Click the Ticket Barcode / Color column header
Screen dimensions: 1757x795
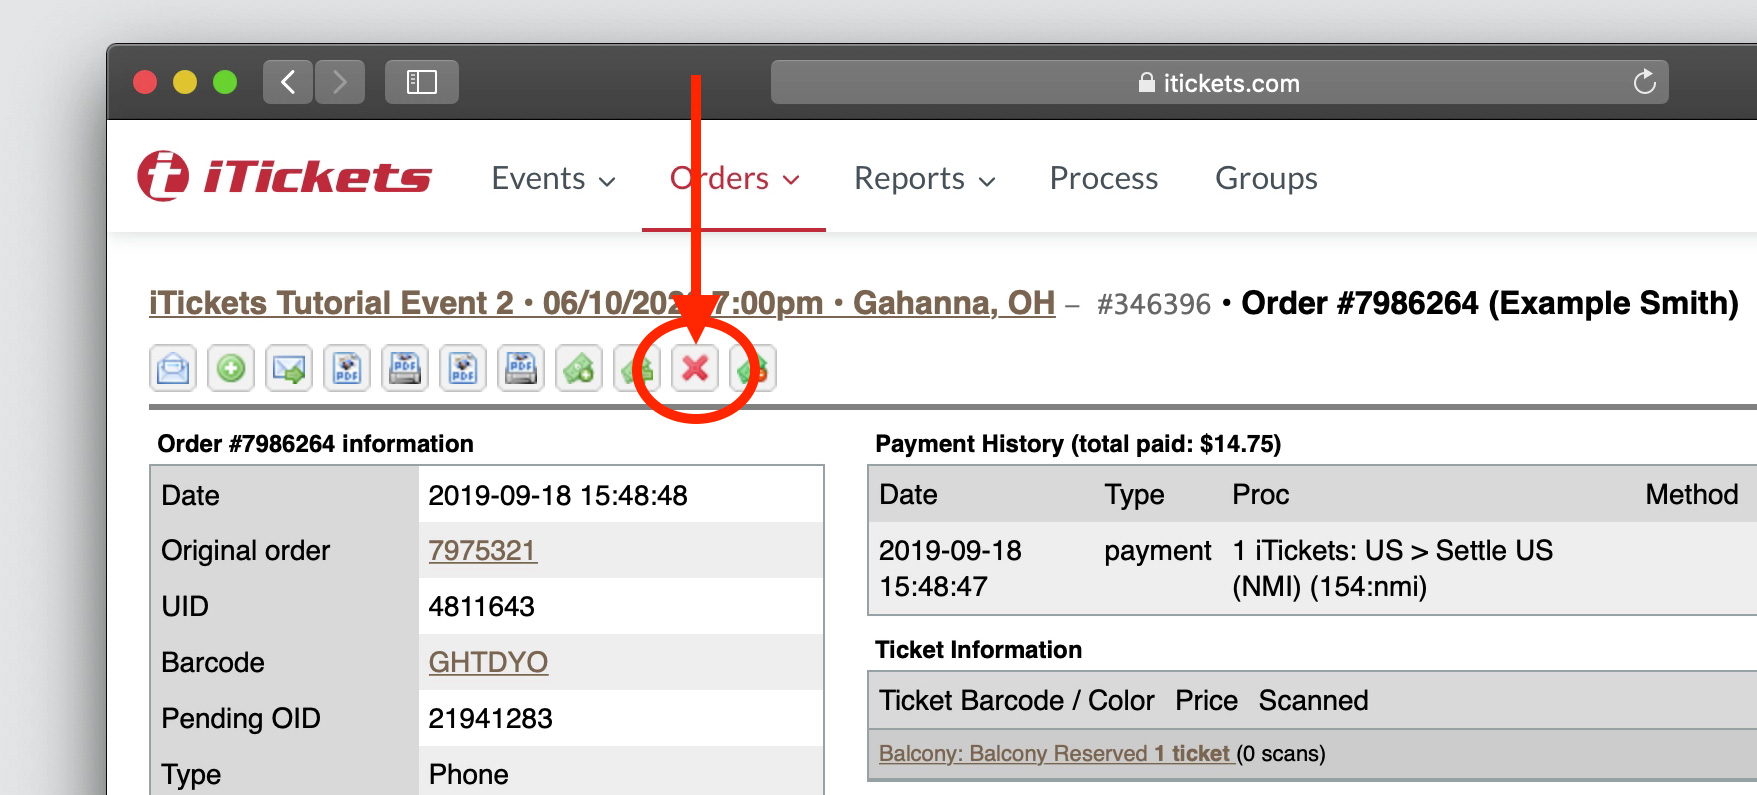pos(1016,701)
